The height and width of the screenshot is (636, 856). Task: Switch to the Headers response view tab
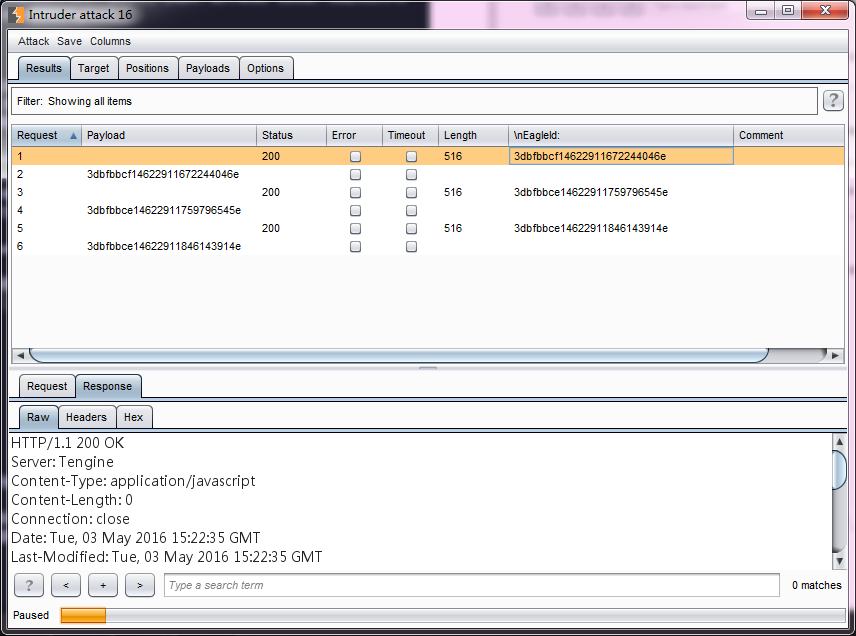pyautogui.click(x=86, y=417)
